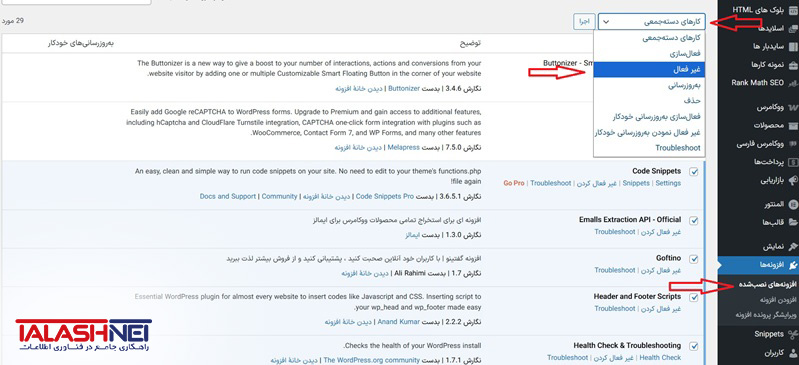Choose غیر فعال نمودن به‌روزرسانی خودکار option
The width and height of the screenshot is (799, 365).
point(648,133)
